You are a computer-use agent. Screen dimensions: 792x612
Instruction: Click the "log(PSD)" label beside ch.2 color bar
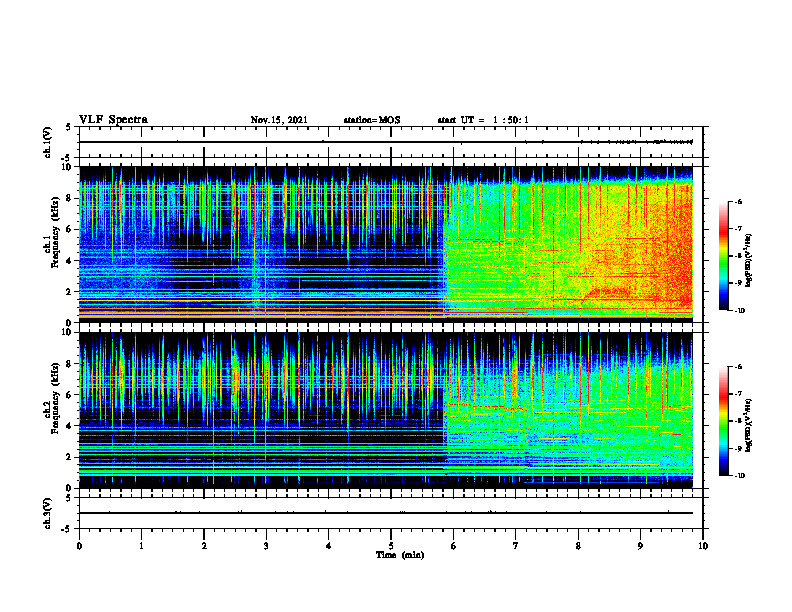click(748, 426)
